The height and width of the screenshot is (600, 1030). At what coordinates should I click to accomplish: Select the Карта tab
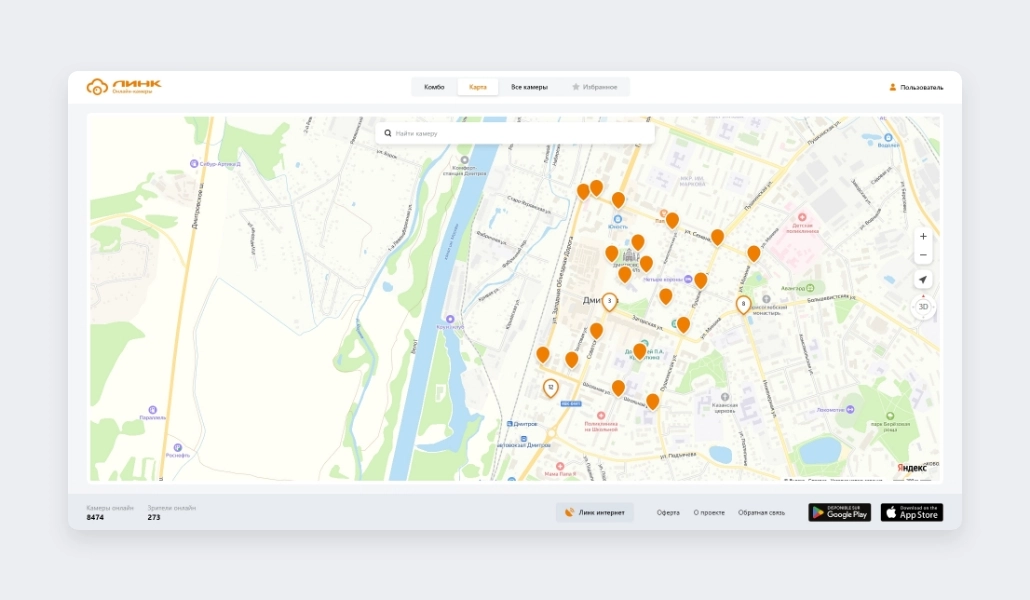pos(478,87)
